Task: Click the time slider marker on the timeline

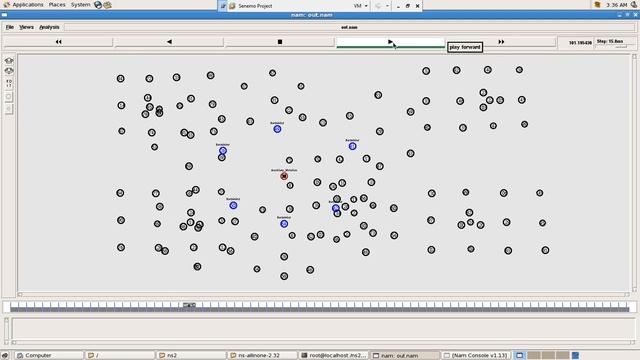Action: click(x=189, y=305)
